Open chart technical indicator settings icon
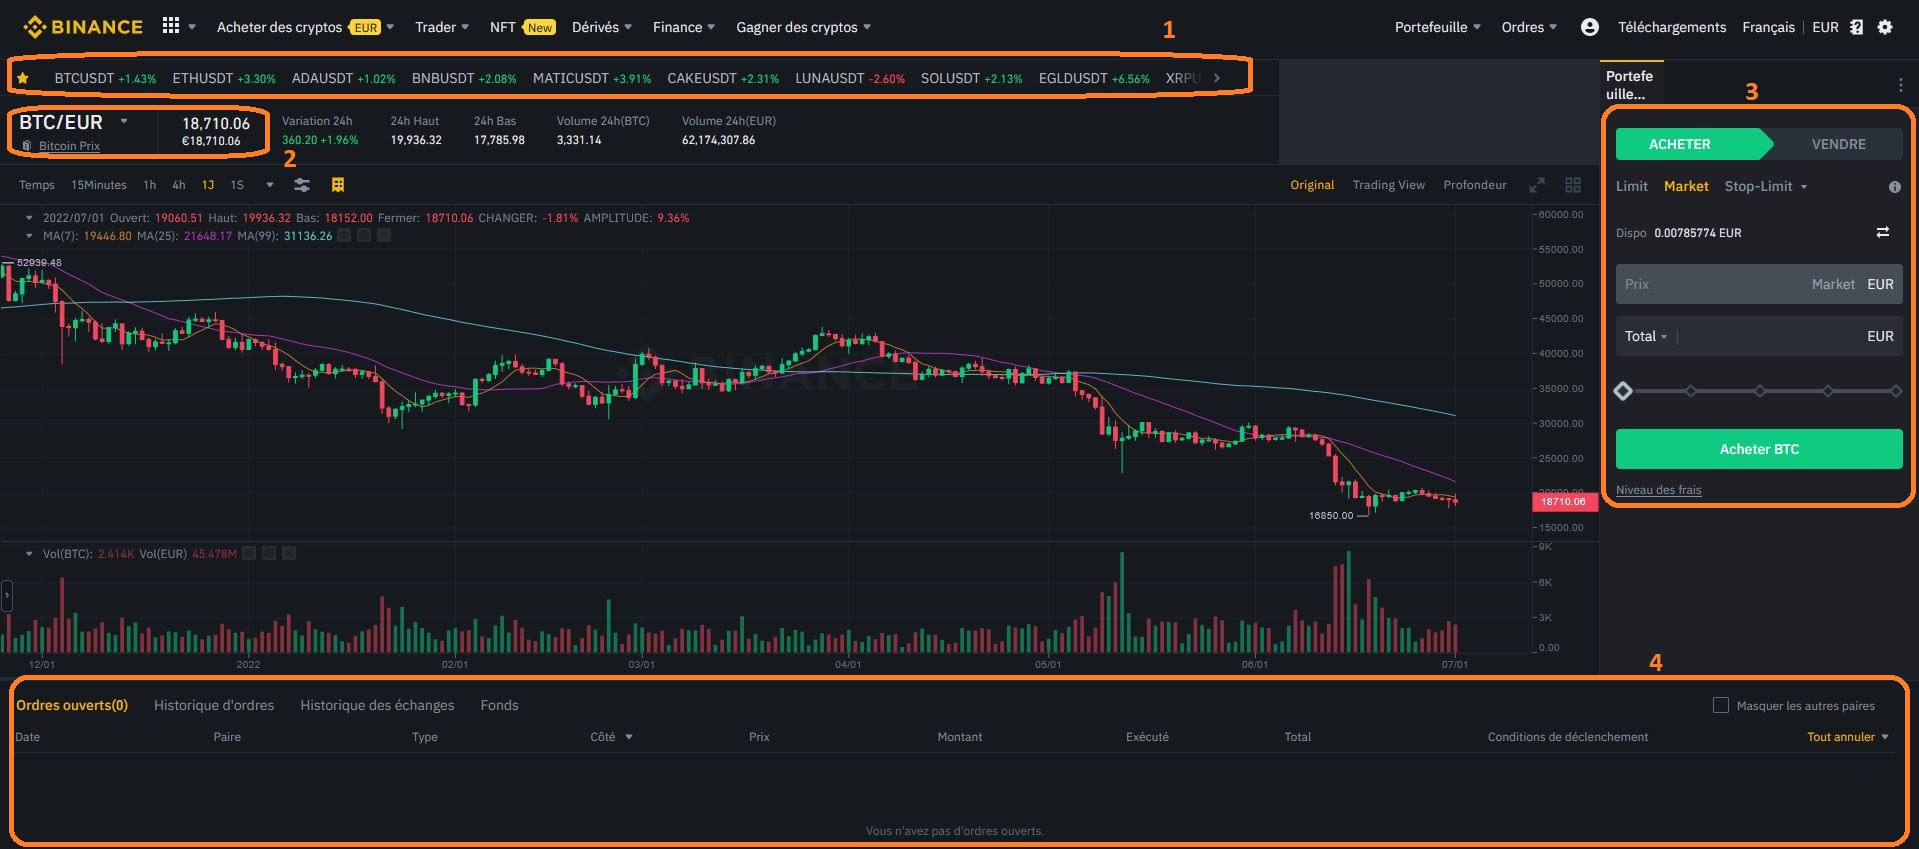Viewport: 1919px width, 849px height. tap(302, 185)
